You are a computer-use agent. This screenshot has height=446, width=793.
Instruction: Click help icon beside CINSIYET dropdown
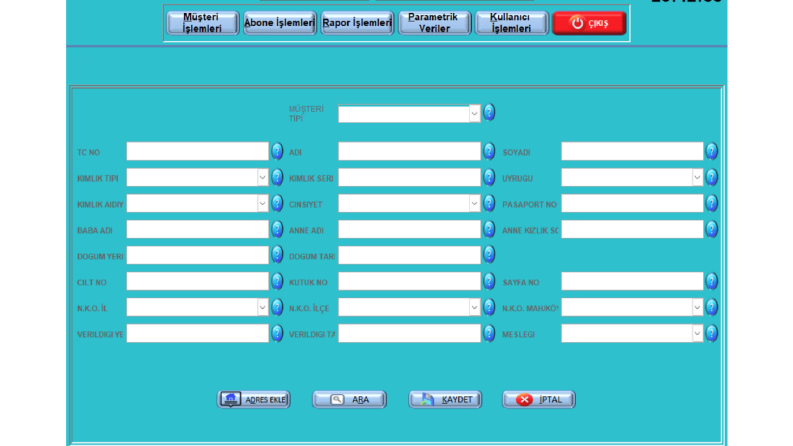click(489, 203)
